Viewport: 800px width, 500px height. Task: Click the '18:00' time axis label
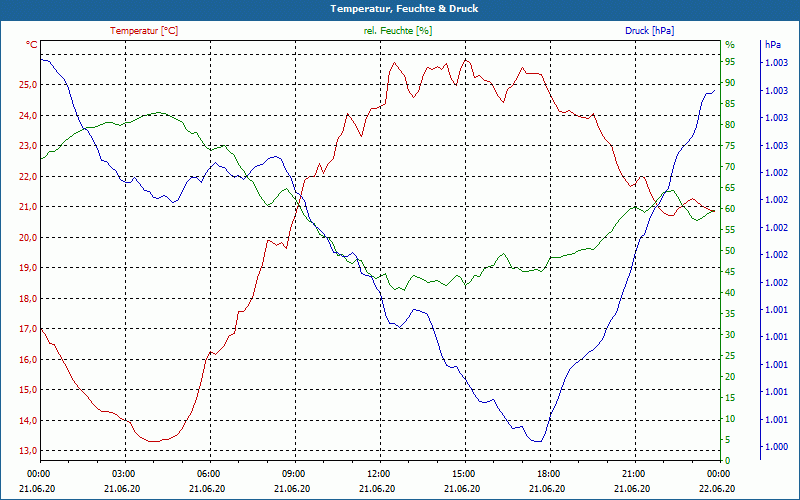[x=547, y=473]
